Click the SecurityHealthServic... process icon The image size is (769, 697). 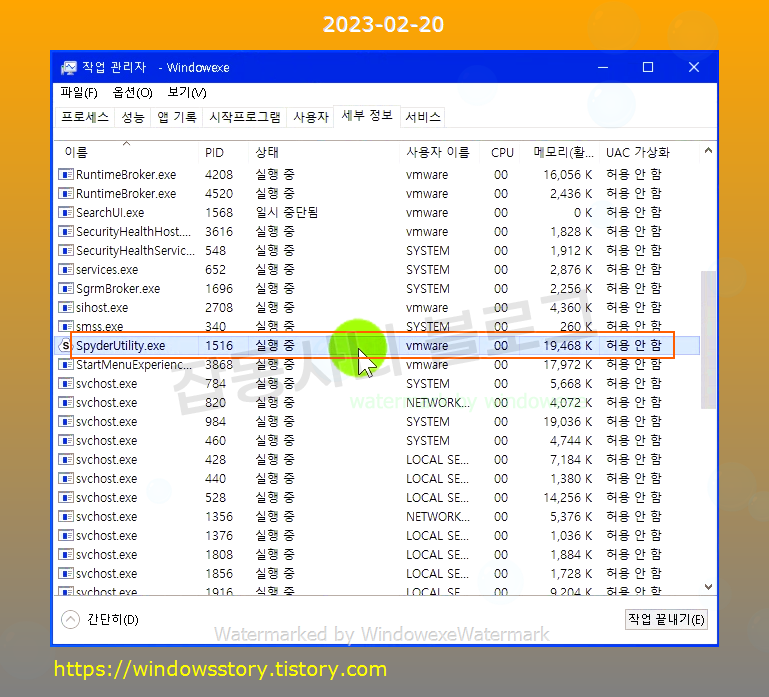(66, 251)
